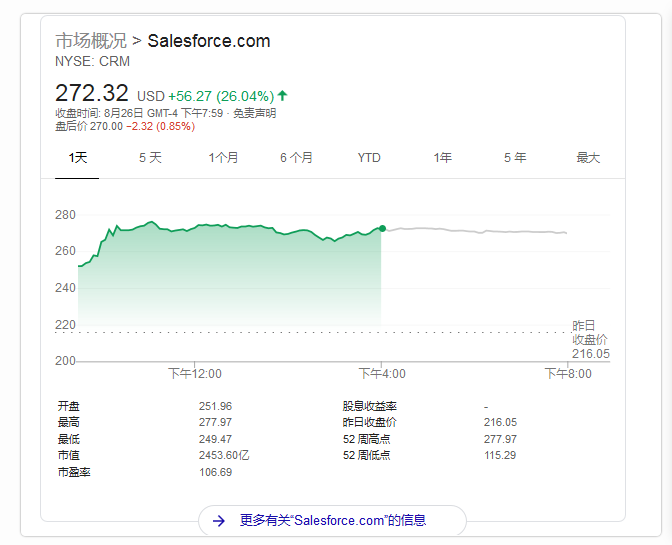The height and width of the screenshot is (545, 672).
Task: Click the green up arrow icon
Action: [283, 96]
